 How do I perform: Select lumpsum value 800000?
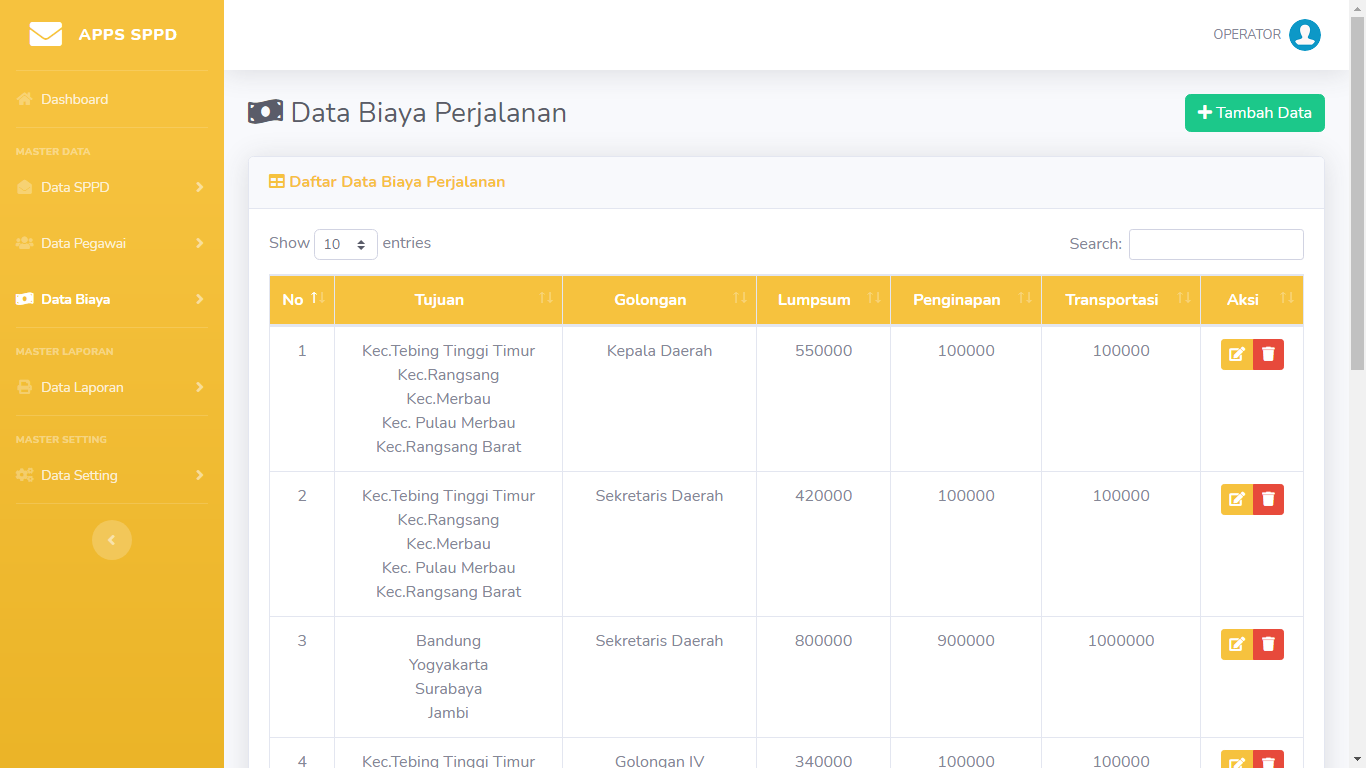[x=823, y=641]
